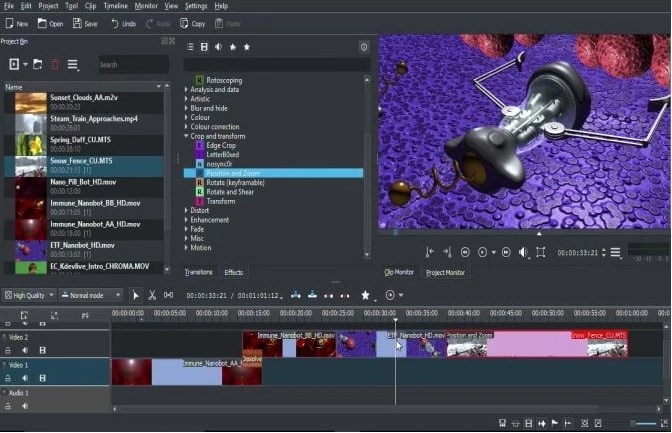Click the favorite effects star in timeline toolbar
Image resolution: width=672 pixels, height=433 pixels.
click(x=365, y=295)
